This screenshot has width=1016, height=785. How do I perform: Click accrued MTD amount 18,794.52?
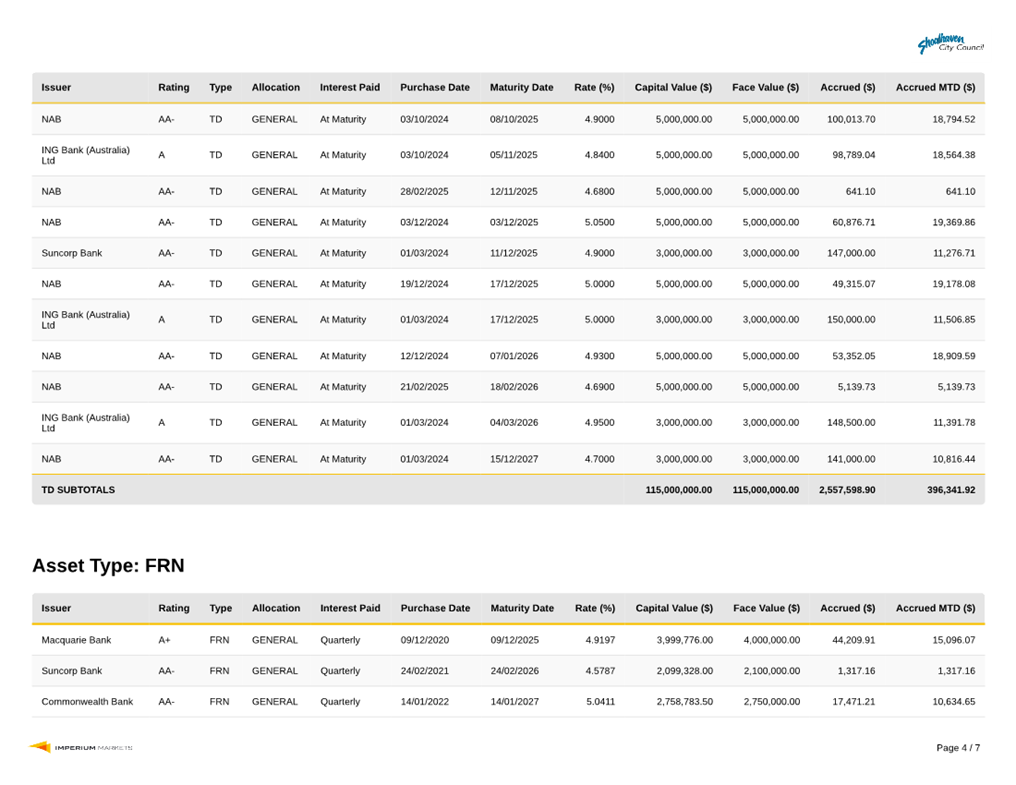tap(953, 119)
